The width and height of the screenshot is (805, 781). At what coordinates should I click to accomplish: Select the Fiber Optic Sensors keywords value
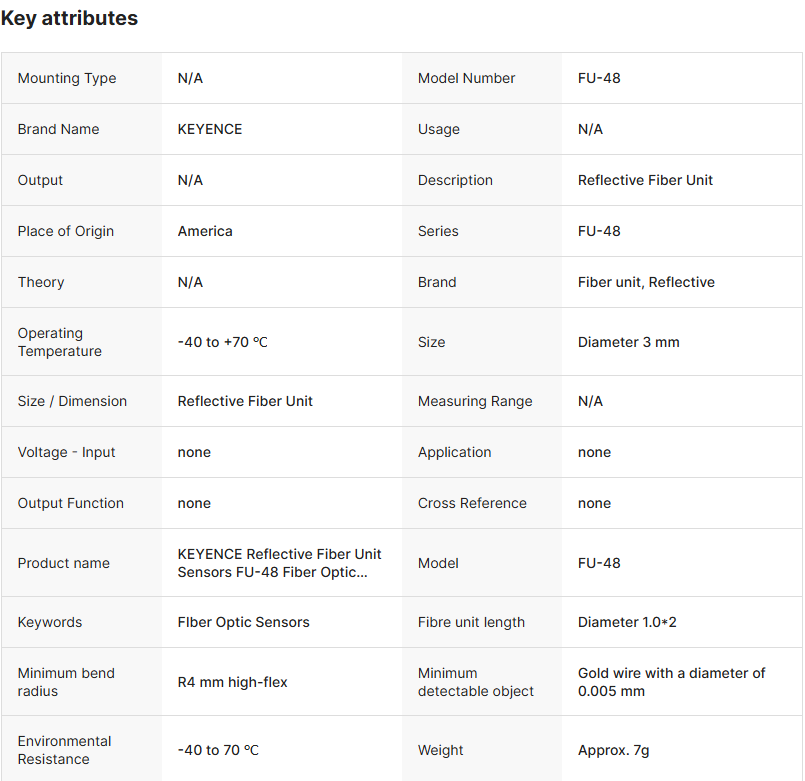244,622
